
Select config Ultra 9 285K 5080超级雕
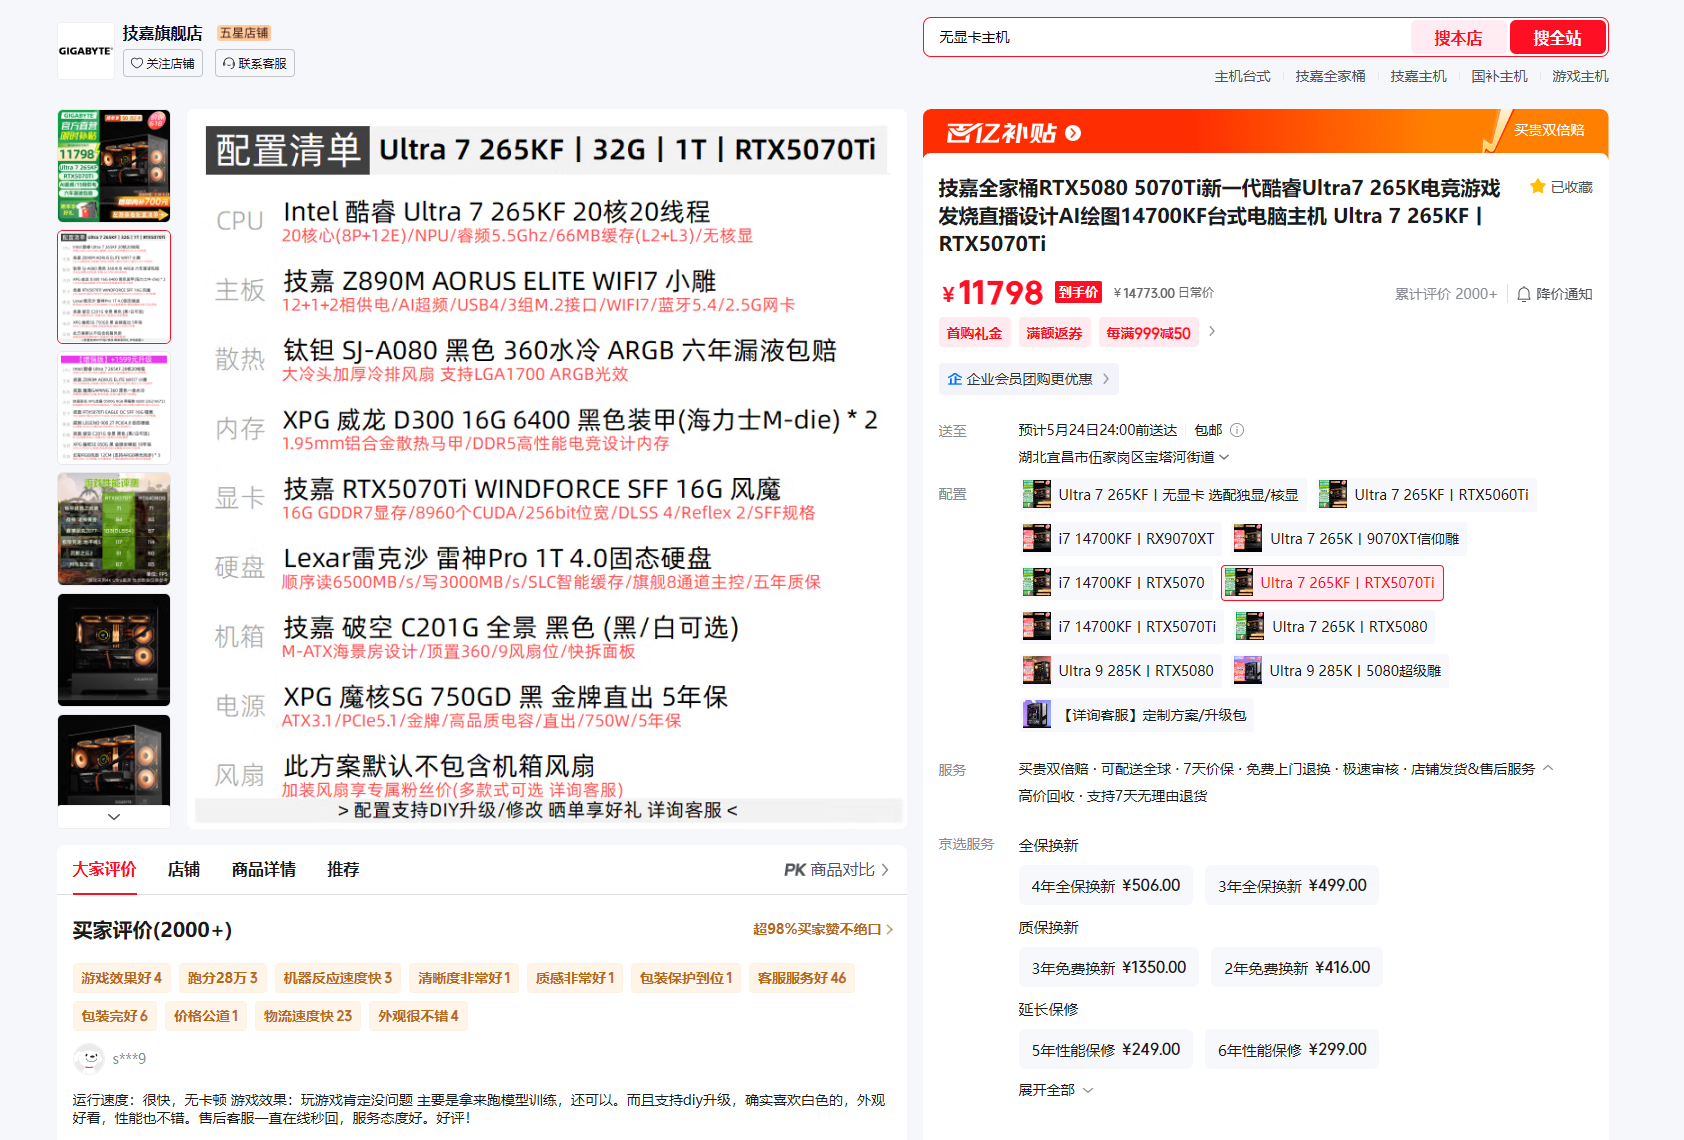[1339, 670]
